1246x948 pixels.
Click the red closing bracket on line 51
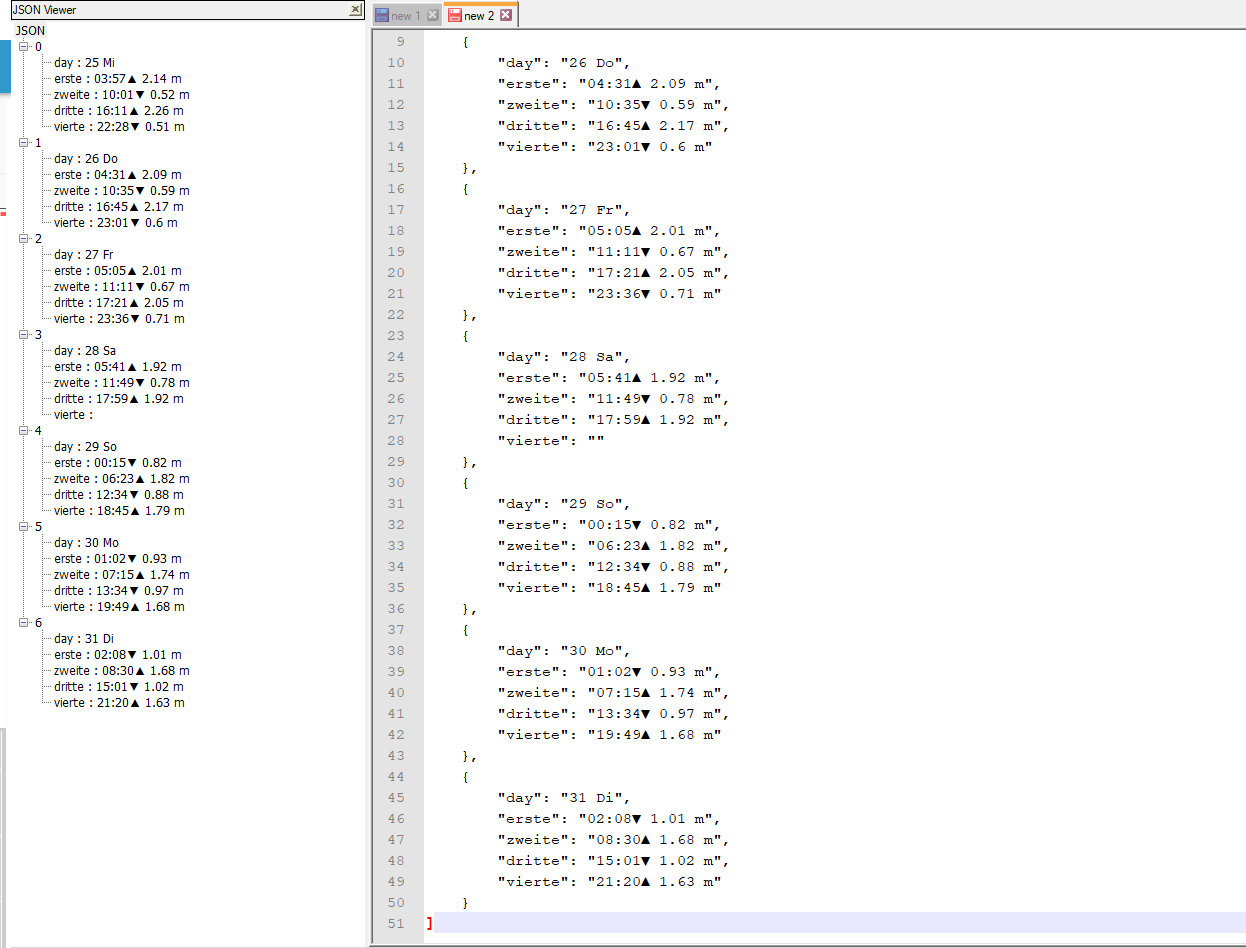429,923
